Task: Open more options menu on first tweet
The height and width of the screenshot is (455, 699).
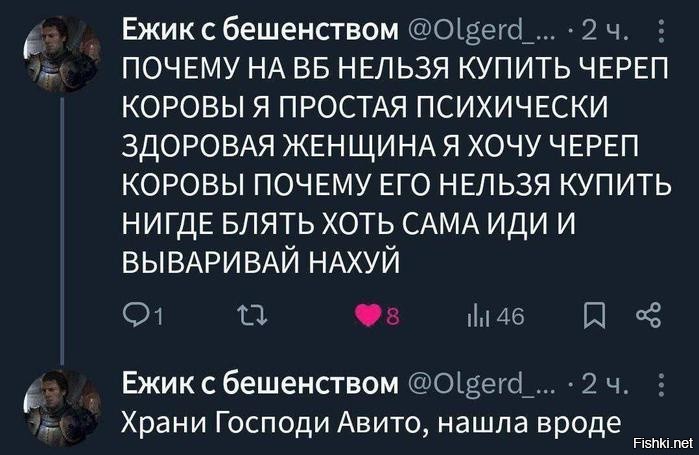Action: 666,36
